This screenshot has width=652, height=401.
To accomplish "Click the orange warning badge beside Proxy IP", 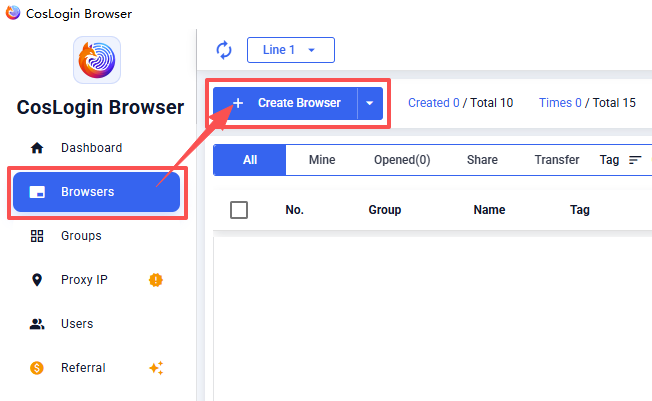I will (x=156, y=280).
